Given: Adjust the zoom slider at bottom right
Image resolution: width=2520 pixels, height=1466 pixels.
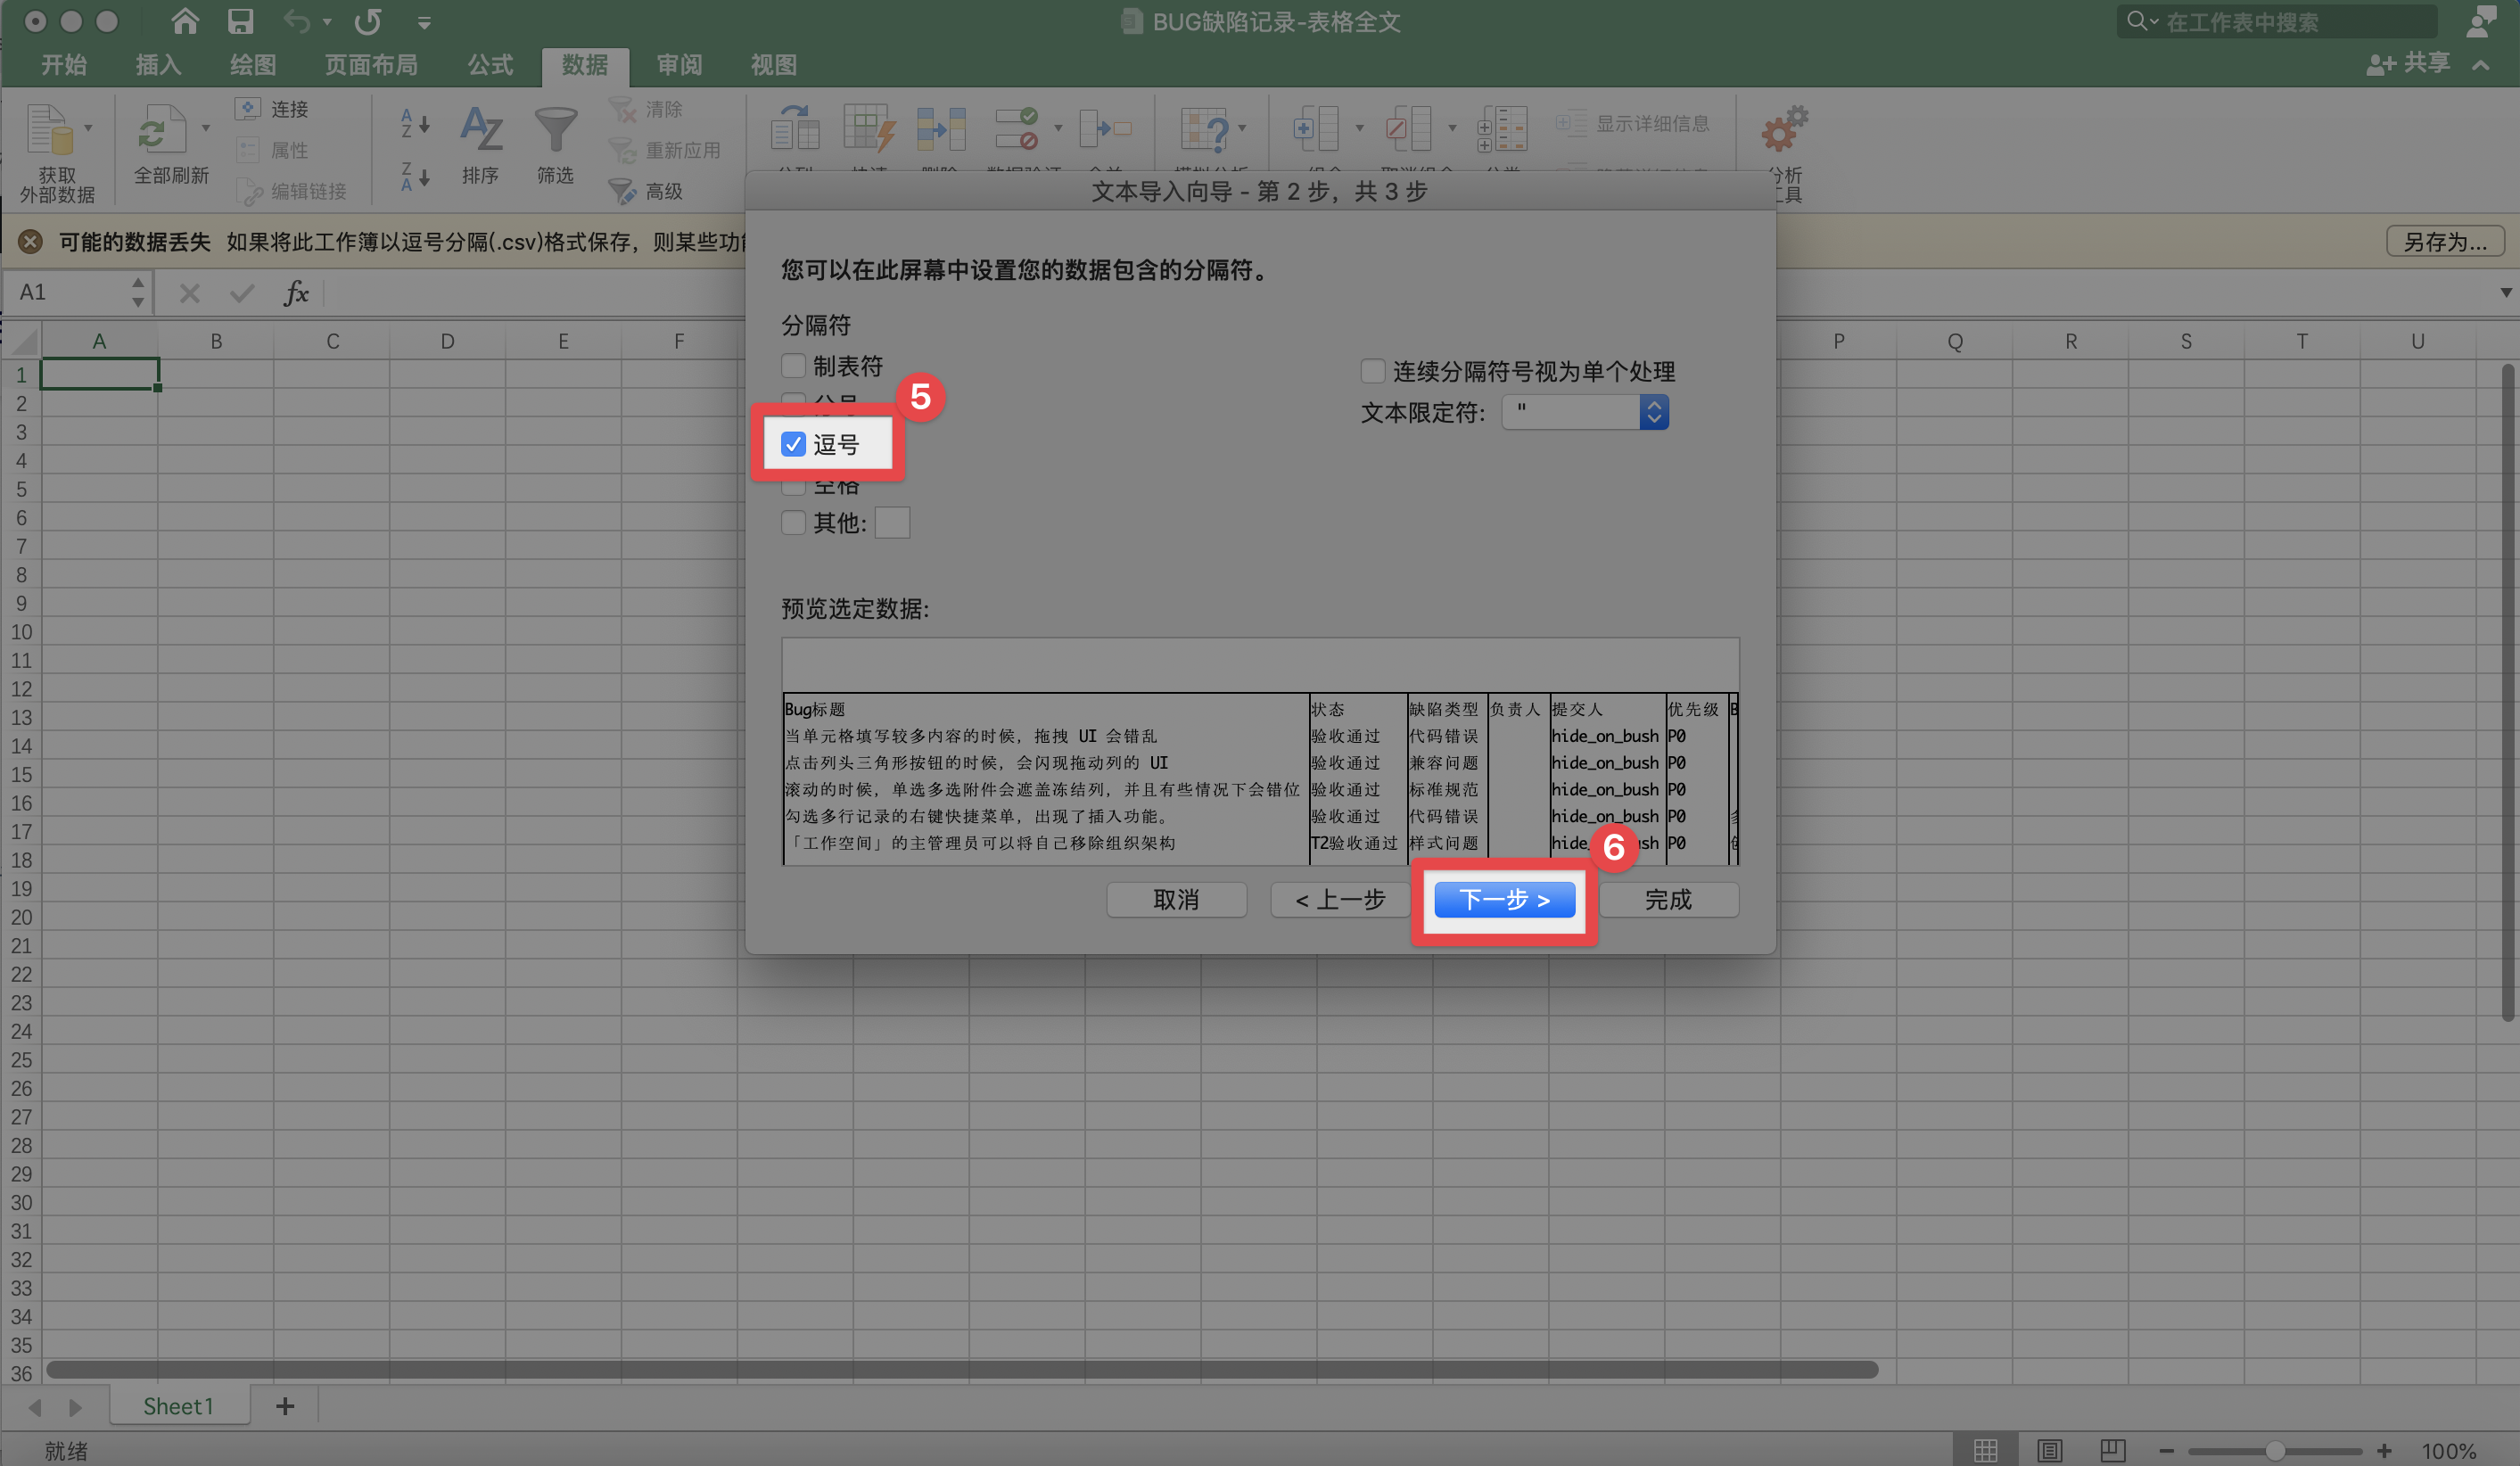Looking at the screenshot, I should tap(2276, 1450).
